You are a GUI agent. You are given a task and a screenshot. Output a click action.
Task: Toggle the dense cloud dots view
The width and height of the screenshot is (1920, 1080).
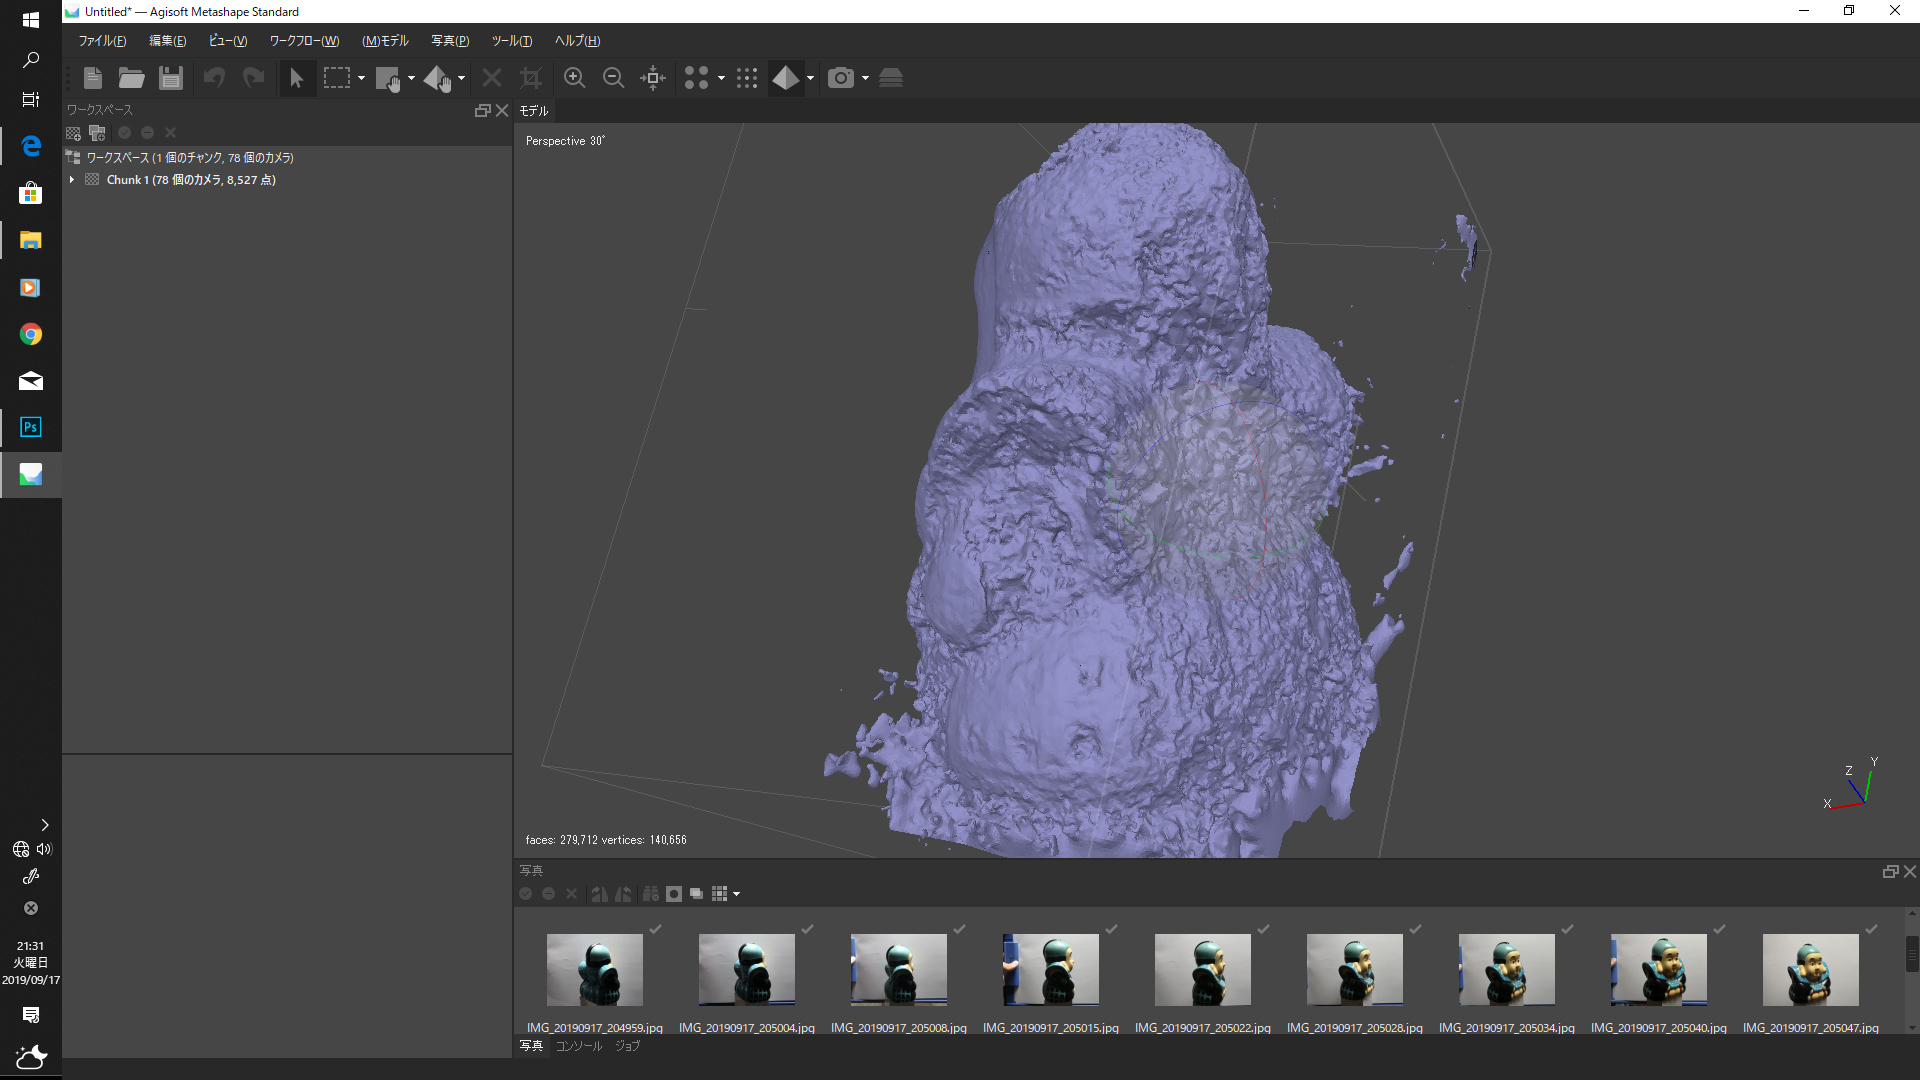[747, 78]
